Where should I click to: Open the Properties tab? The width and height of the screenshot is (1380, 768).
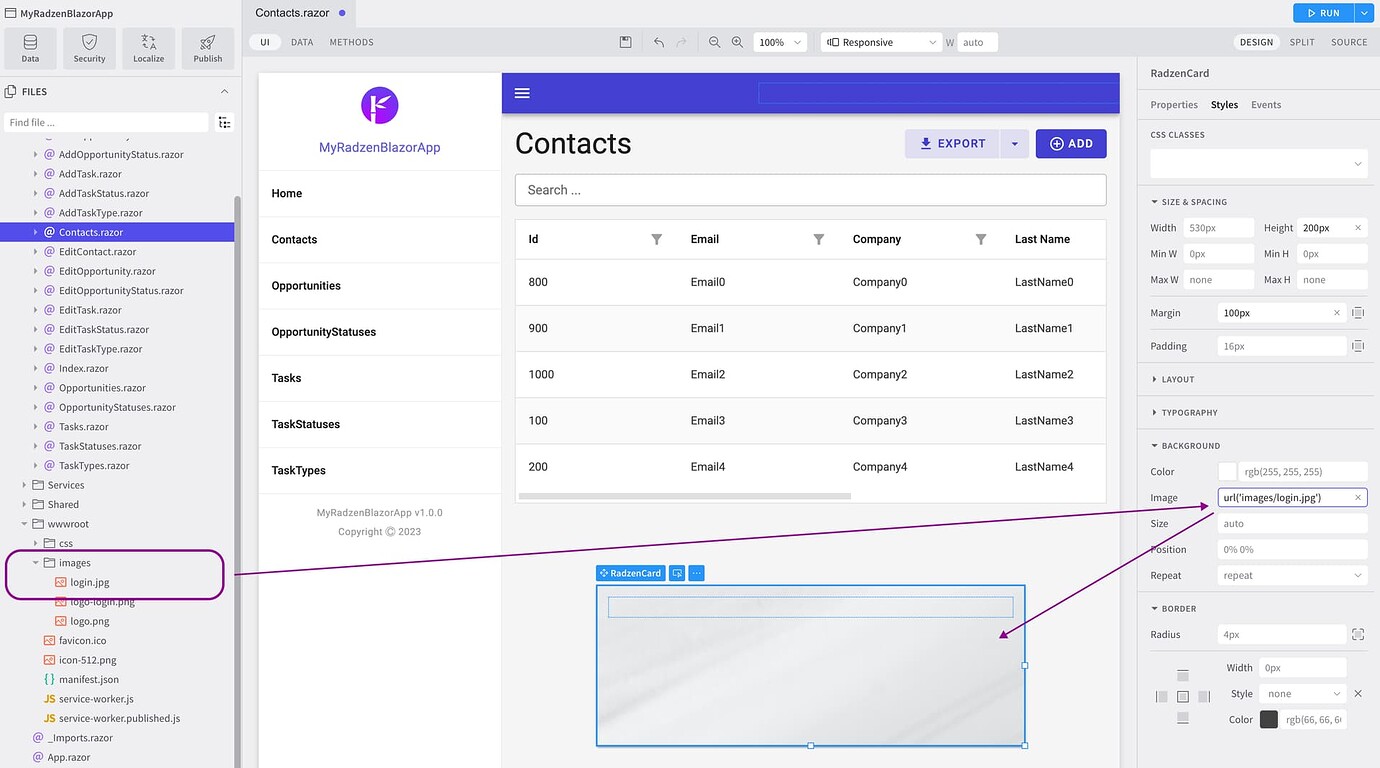1173,105
